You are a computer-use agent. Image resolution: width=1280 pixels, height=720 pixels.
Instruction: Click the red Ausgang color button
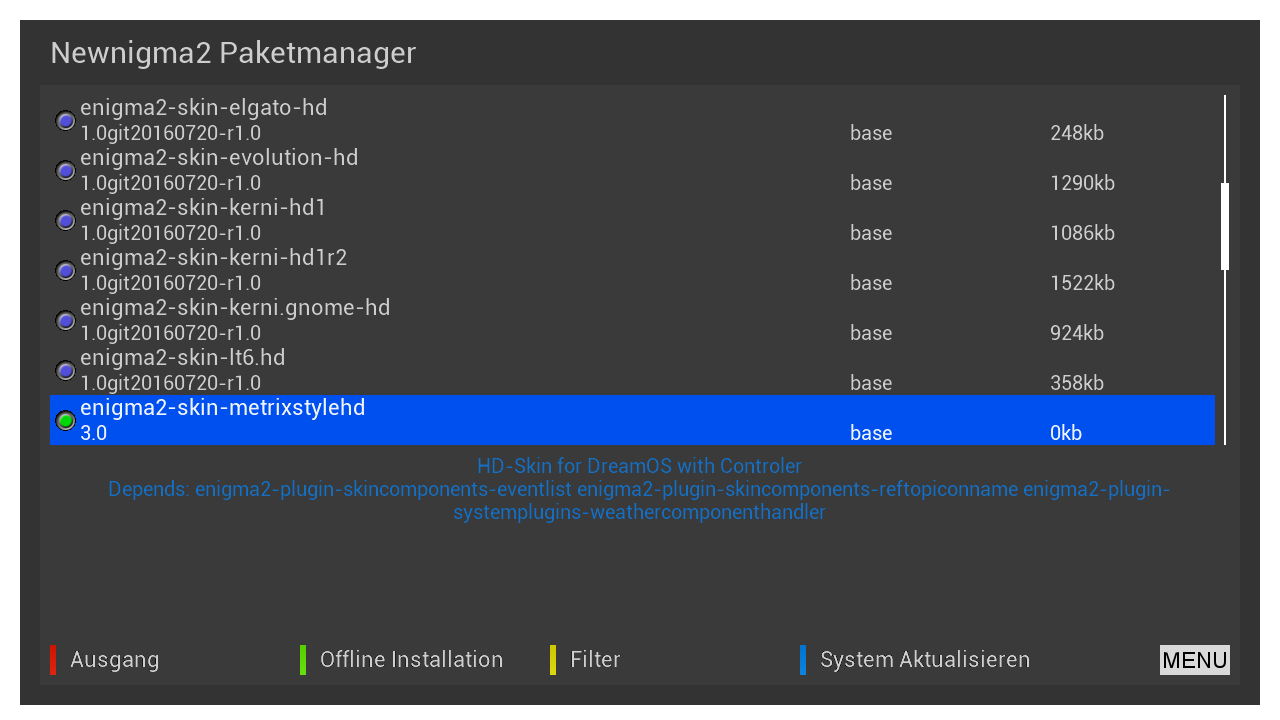click(x=53, y=660)
